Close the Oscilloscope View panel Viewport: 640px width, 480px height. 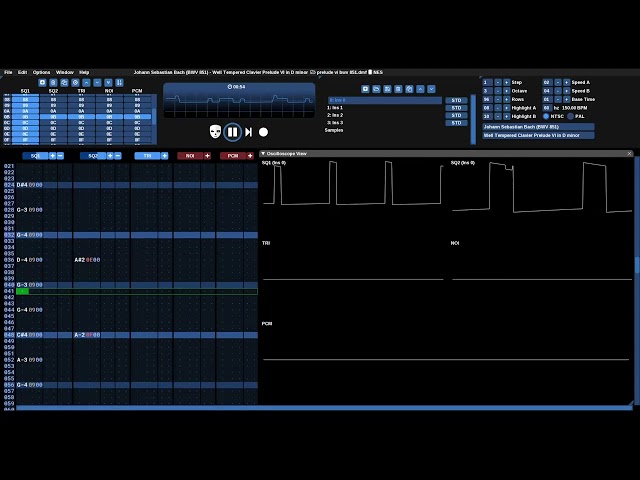click(x=630, y=153)
